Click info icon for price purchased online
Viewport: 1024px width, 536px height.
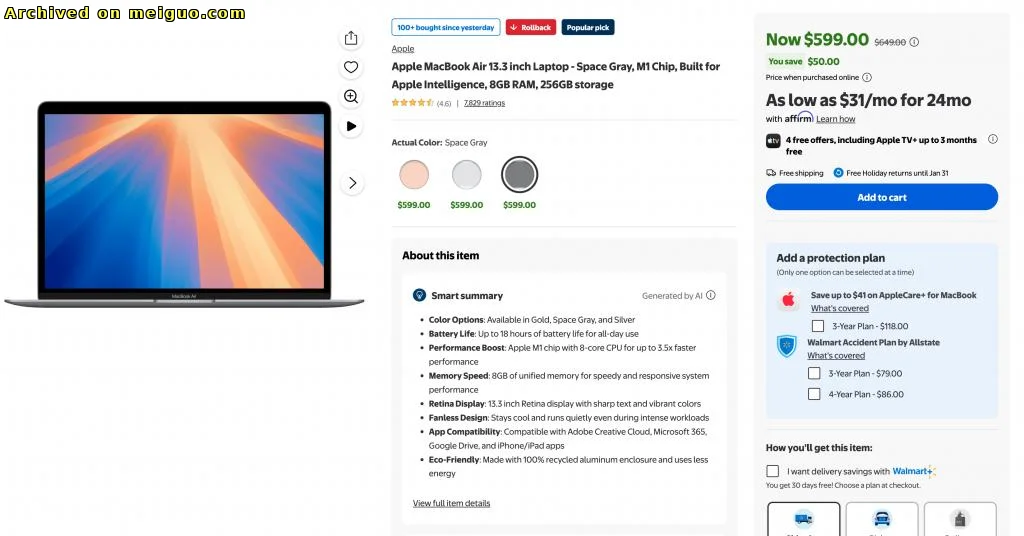pos(867,77)
